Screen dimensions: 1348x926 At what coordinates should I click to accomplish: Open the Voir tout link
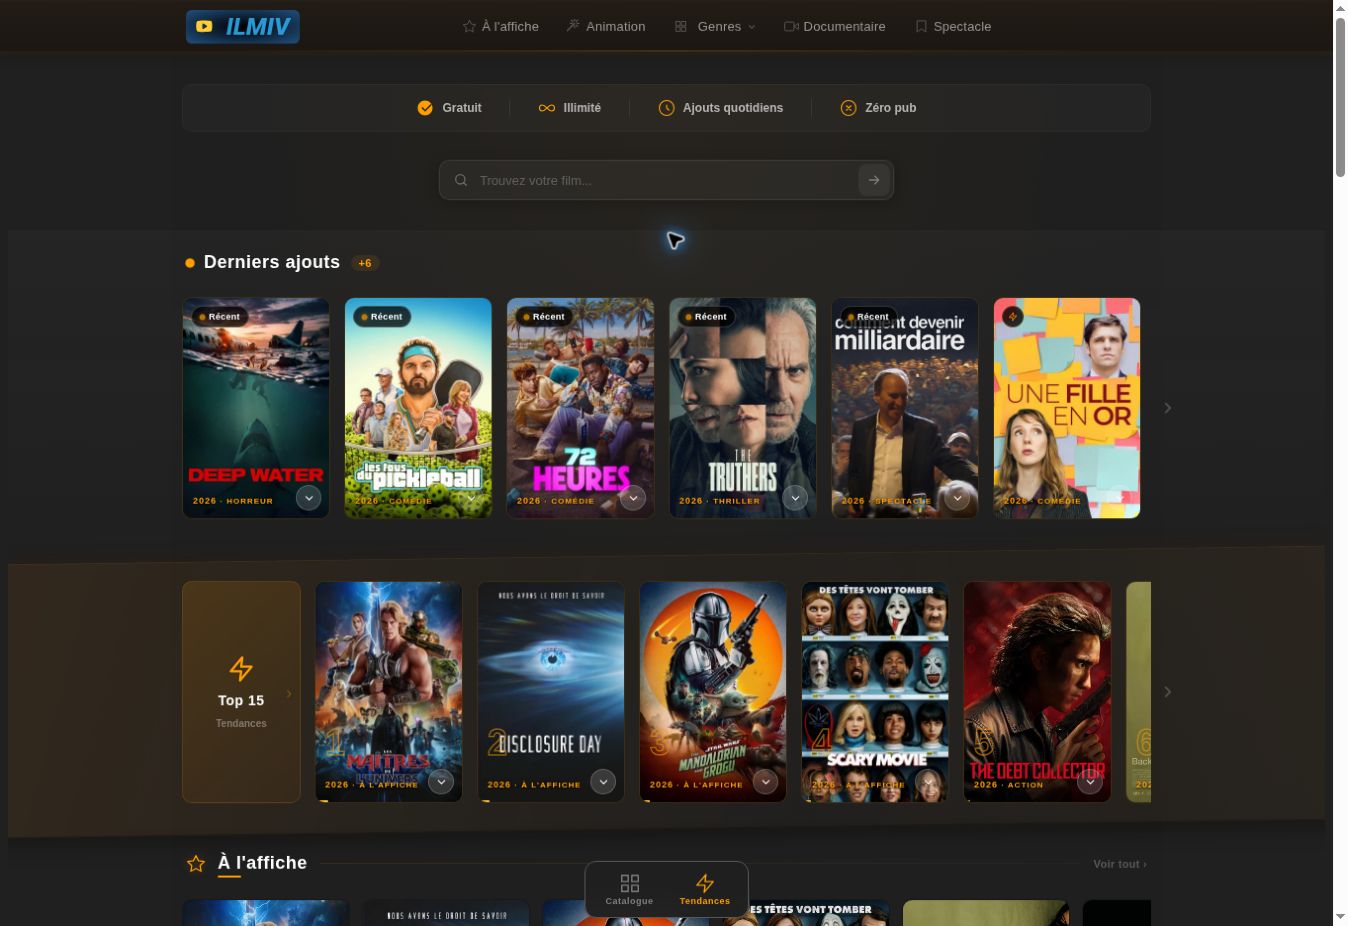tap(1120, 864)
